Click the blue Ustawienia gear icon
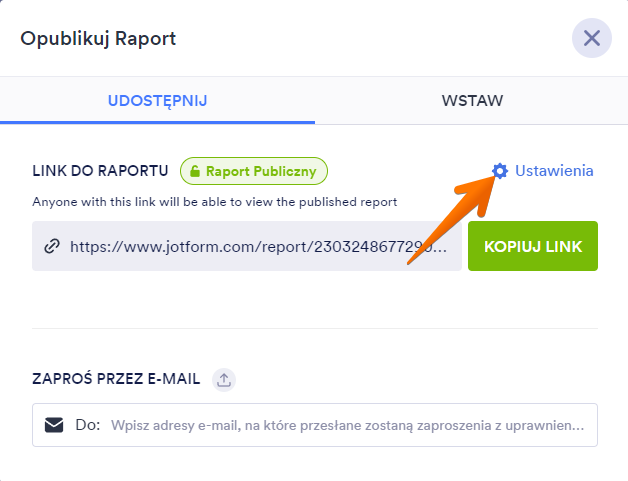 point(500,171)
